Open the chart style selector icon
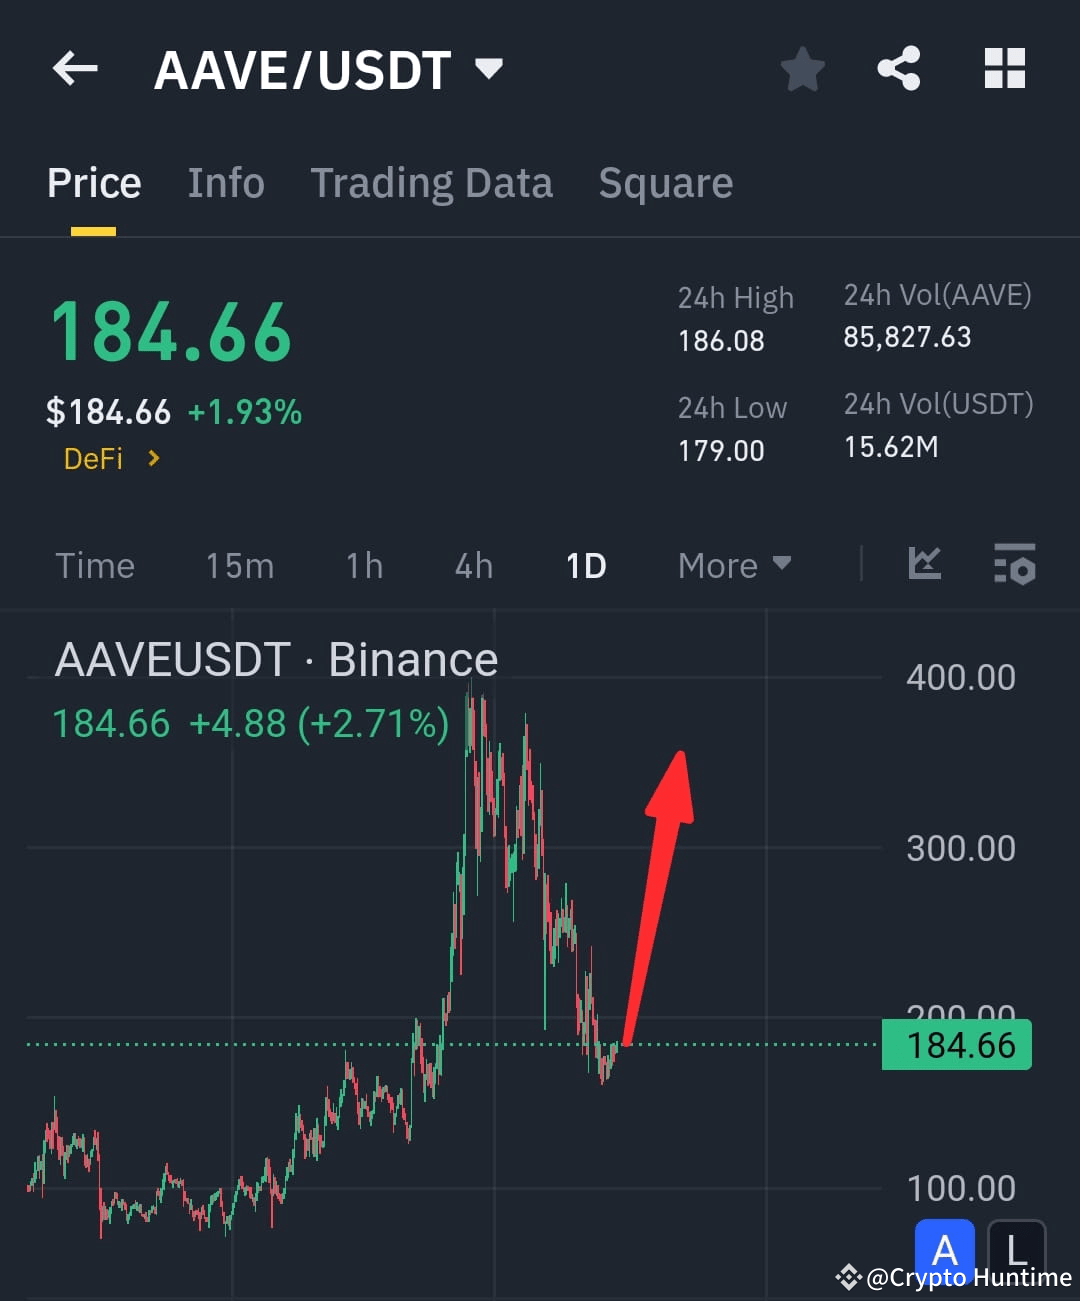Image resolution: width=1080 pixels, height=1301 pixels. (924, 565)
